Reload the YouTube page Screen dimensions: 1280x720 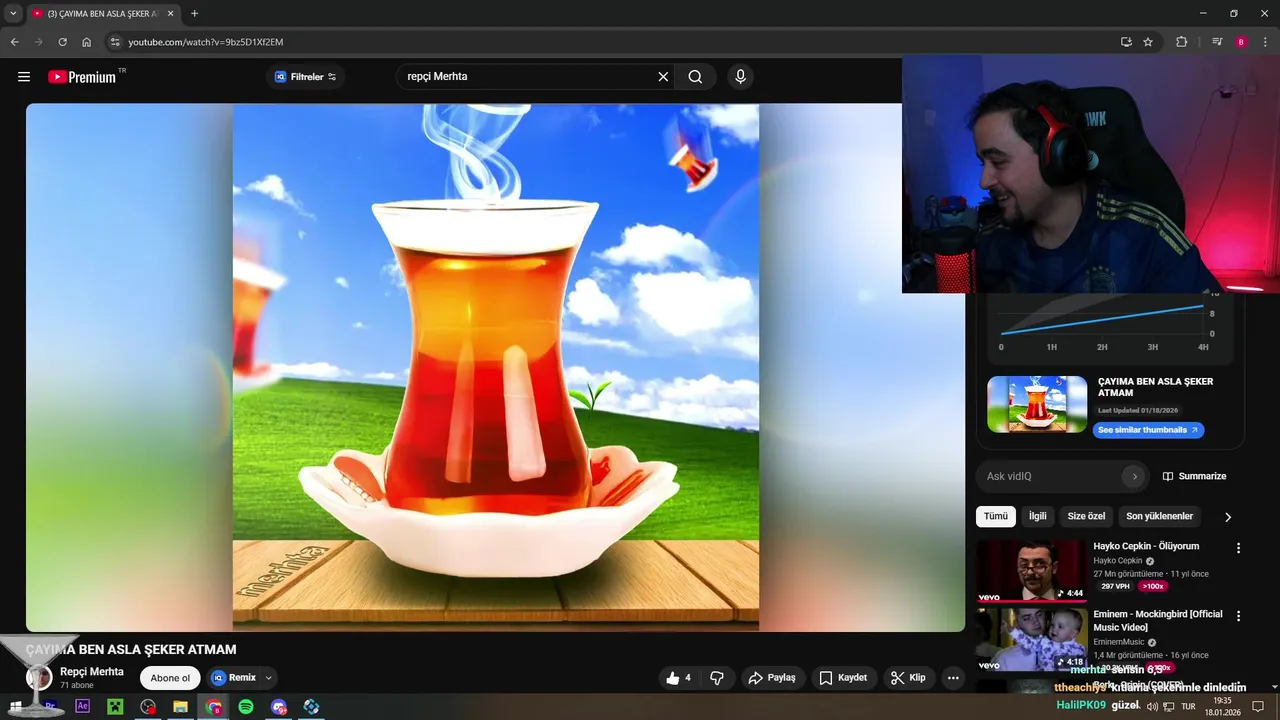[x=62, y=42]
